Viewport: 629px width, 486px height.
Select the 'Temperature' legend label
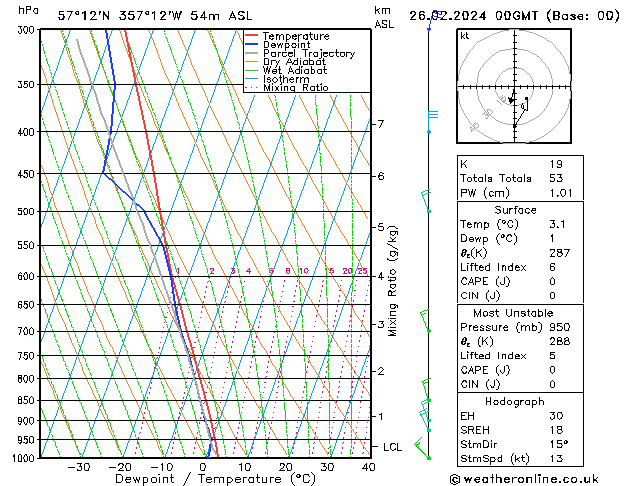[x=296, y=36]
